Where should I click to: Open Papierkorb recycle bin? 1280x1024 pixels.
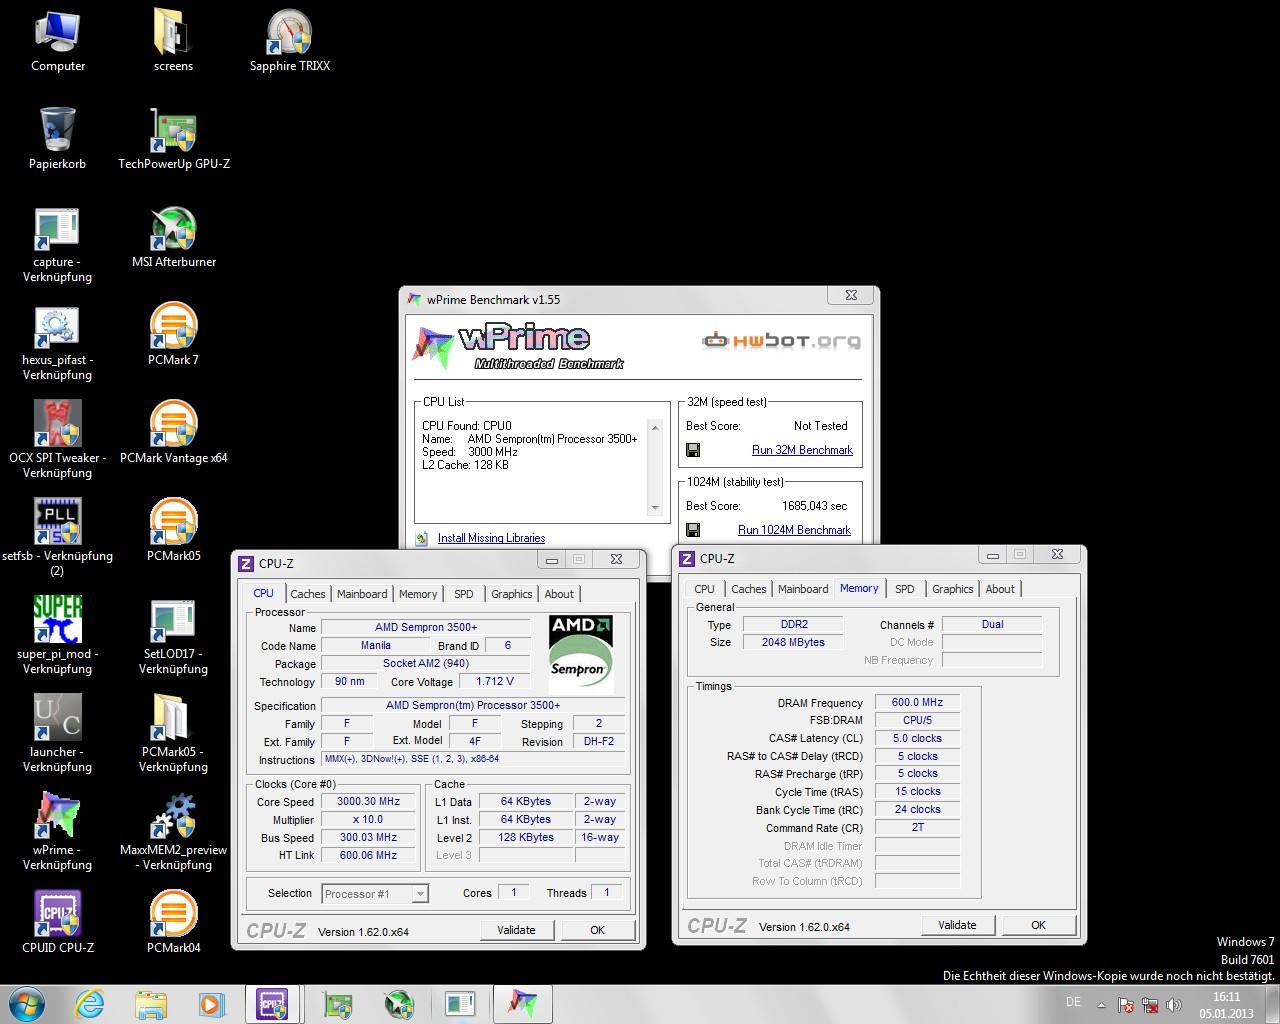point(58,138)
